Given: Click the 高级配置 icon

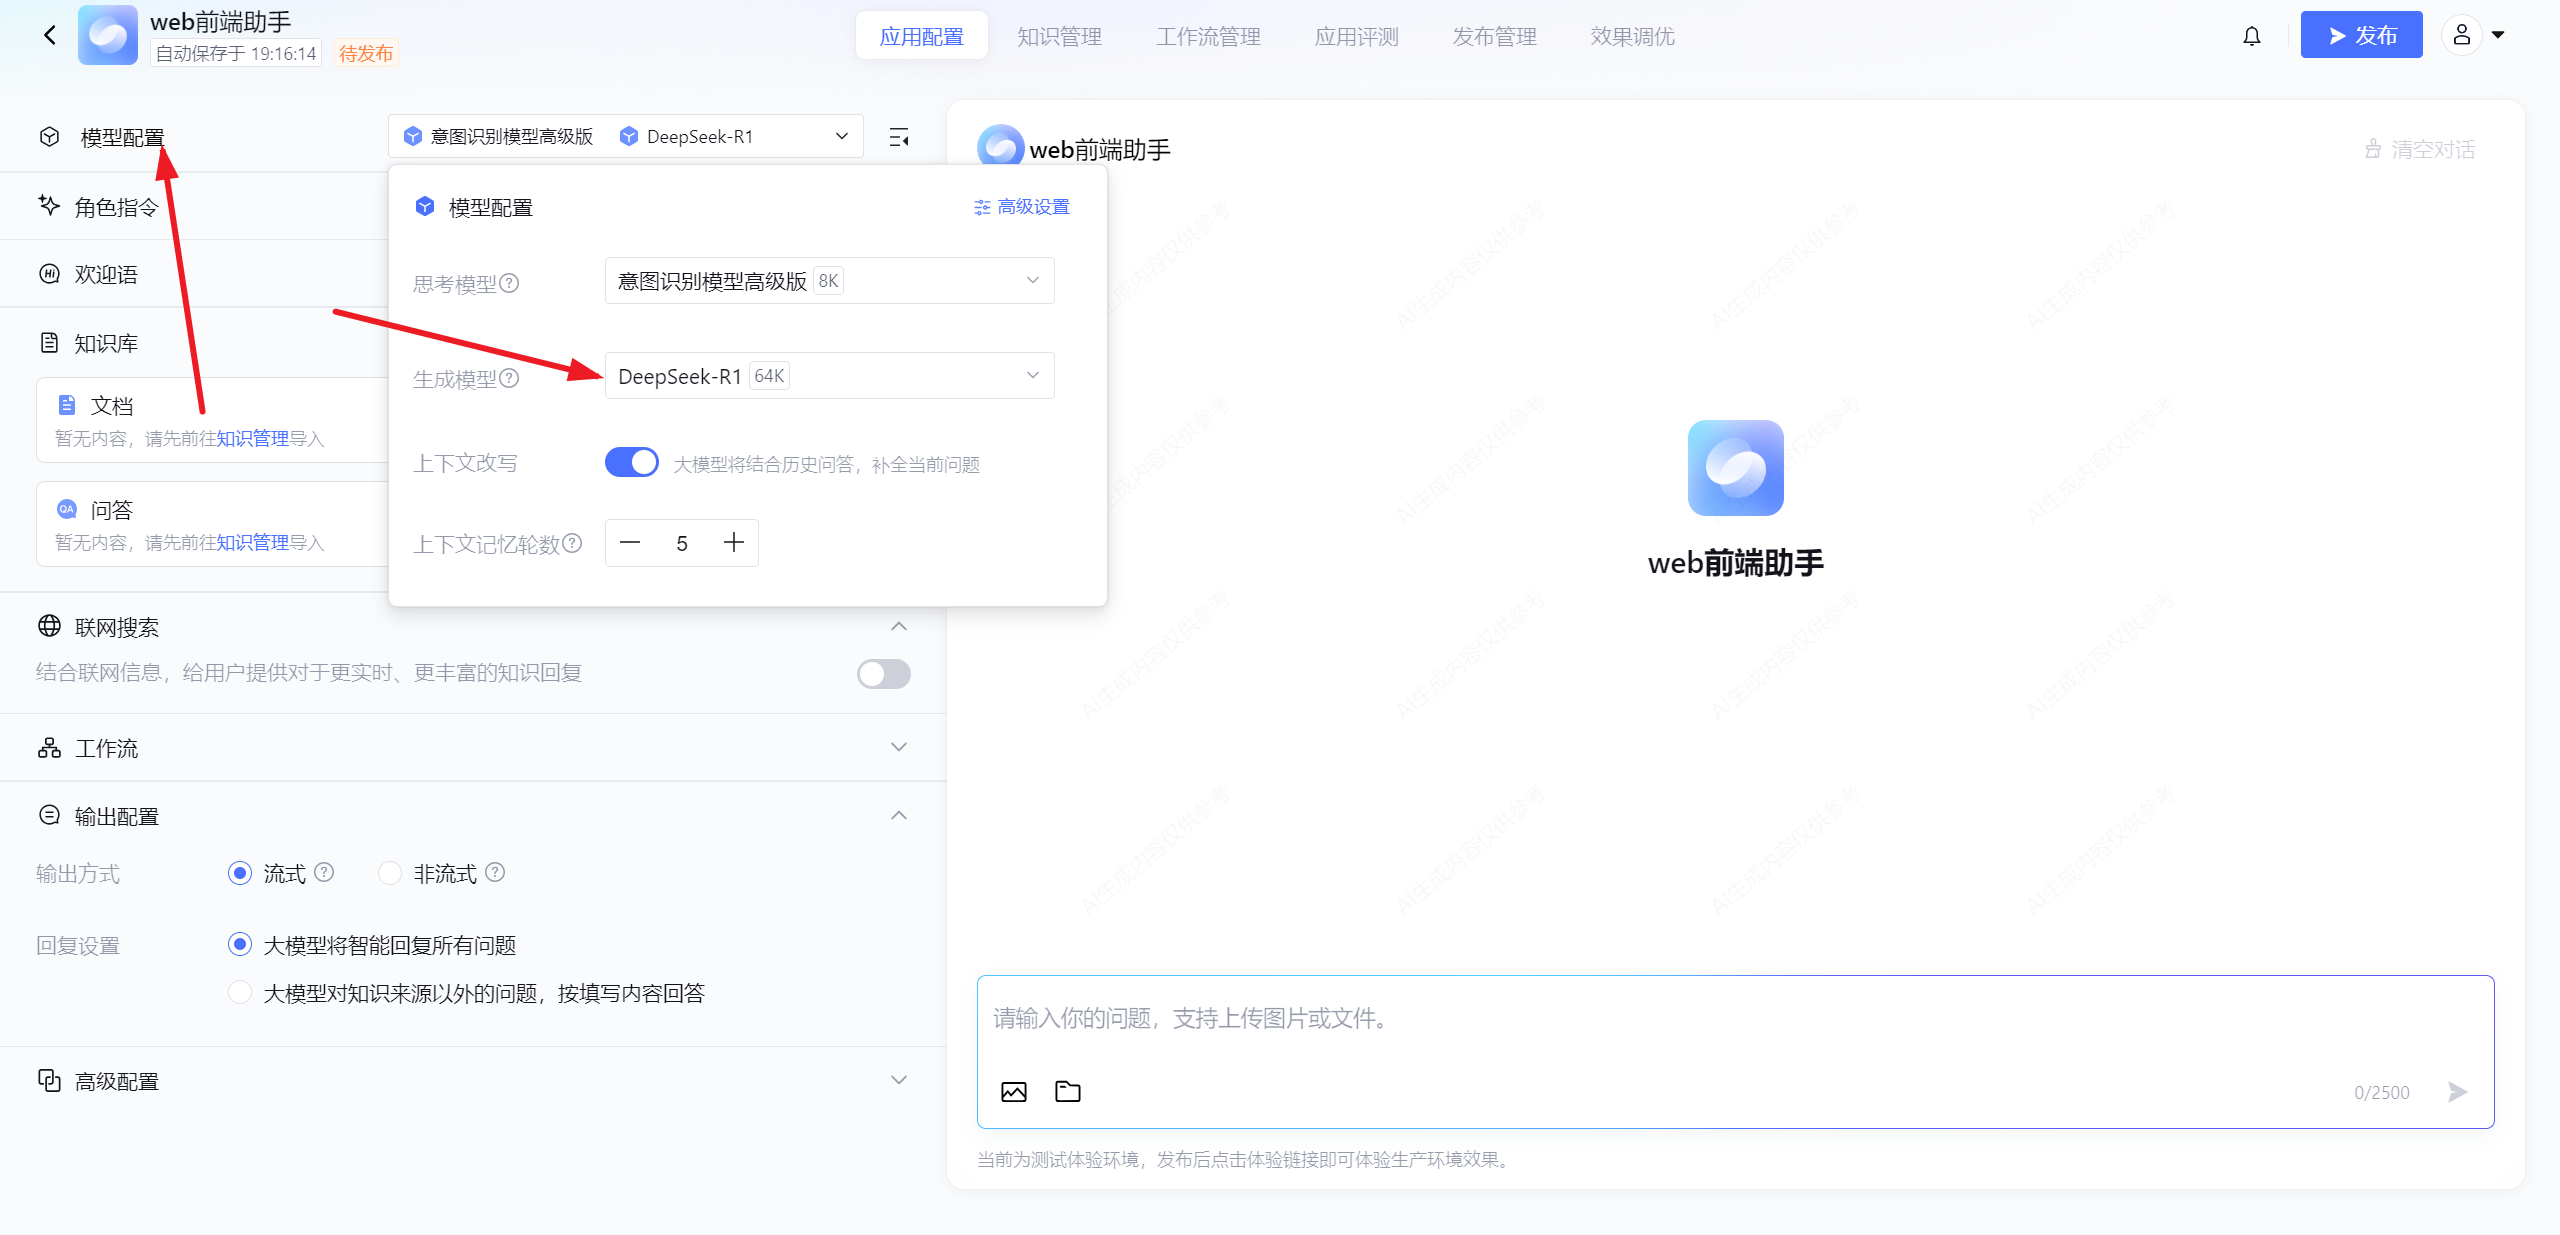Looking at the screenshot, I should pyautogui.click(x=49, y=1080).
